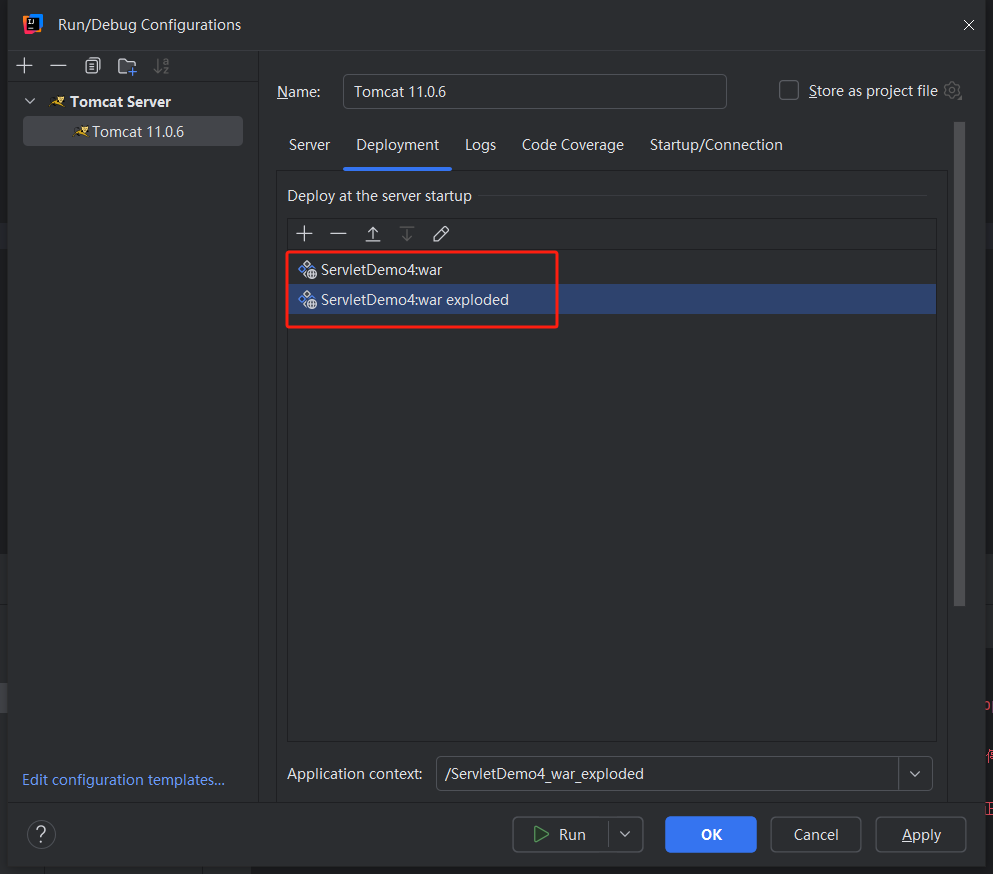This screenshot has width=993, height=874.
Task: Enable Store as project file
Action: [788, 91]
